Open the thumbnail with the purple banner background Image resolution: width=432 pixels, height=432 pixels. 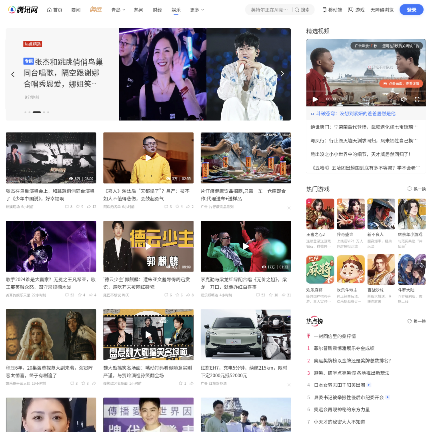tap(148, 415)
